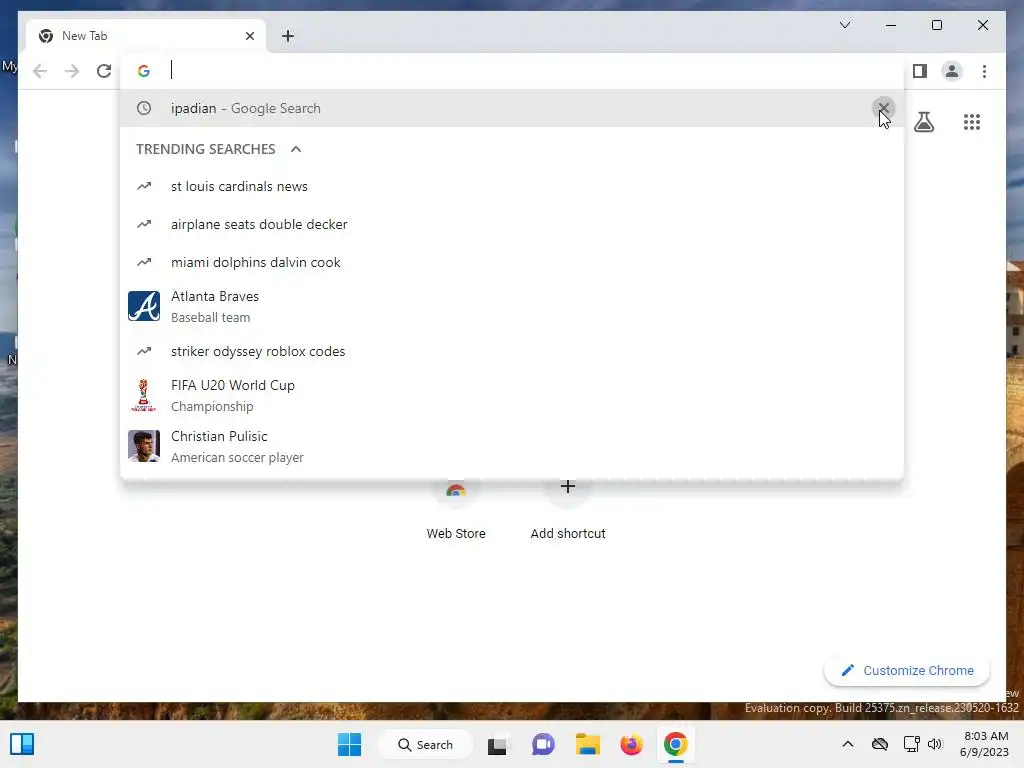Close the New Tab tab
Screen dimensions: 1024x768
point(249,36)
